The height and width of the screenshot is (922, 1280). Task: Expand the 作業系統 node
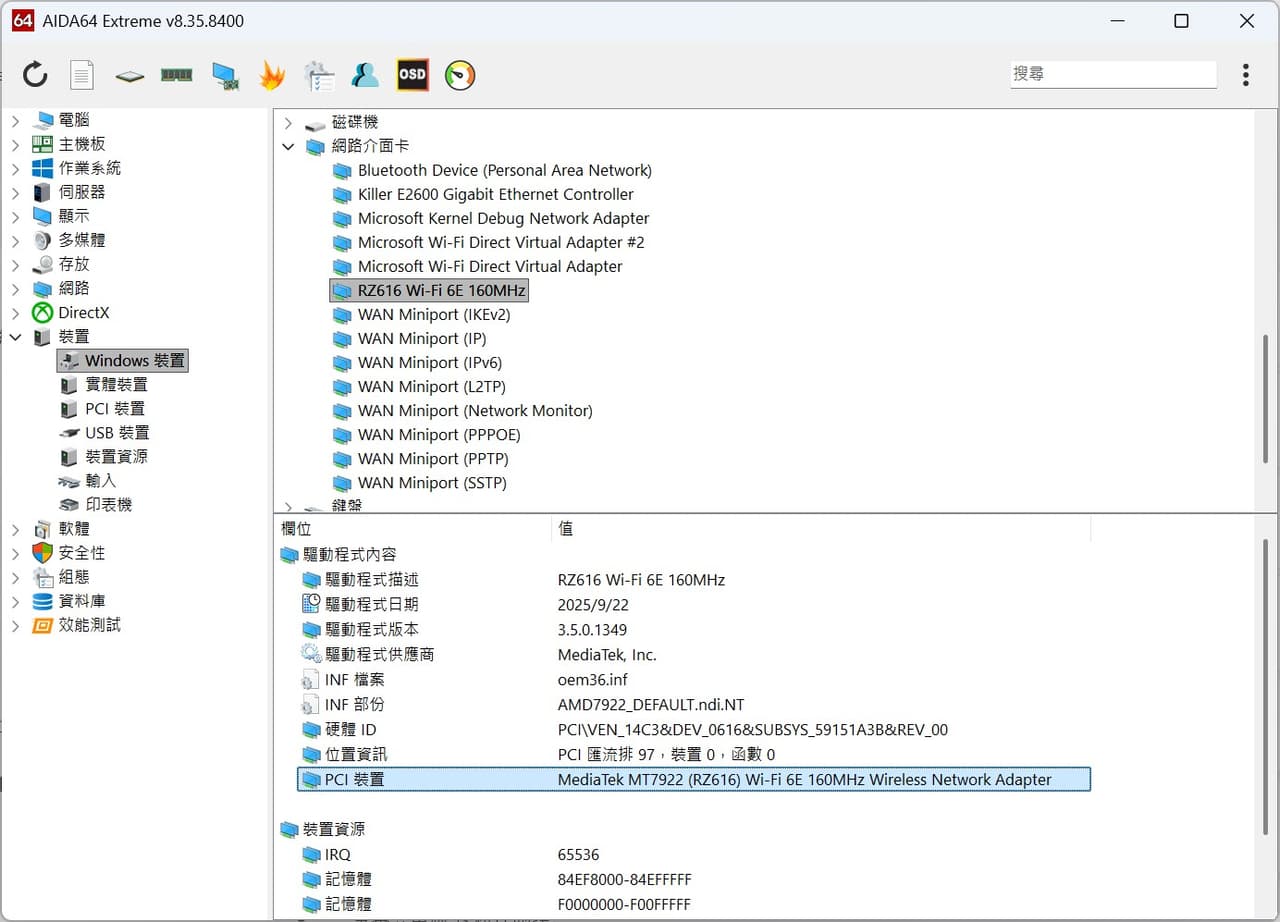coord(15,168)
